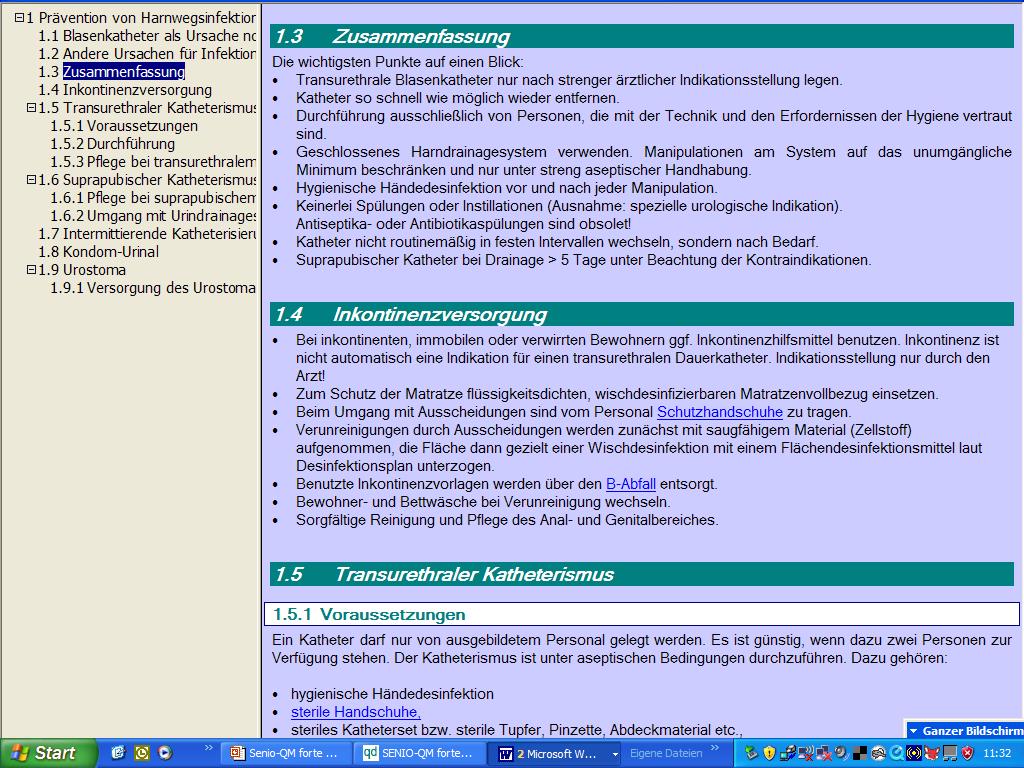The width and height of the screenshot is (1024, 768).
Task: Follow the B-Abfall hyperlink
Action: 631,484
